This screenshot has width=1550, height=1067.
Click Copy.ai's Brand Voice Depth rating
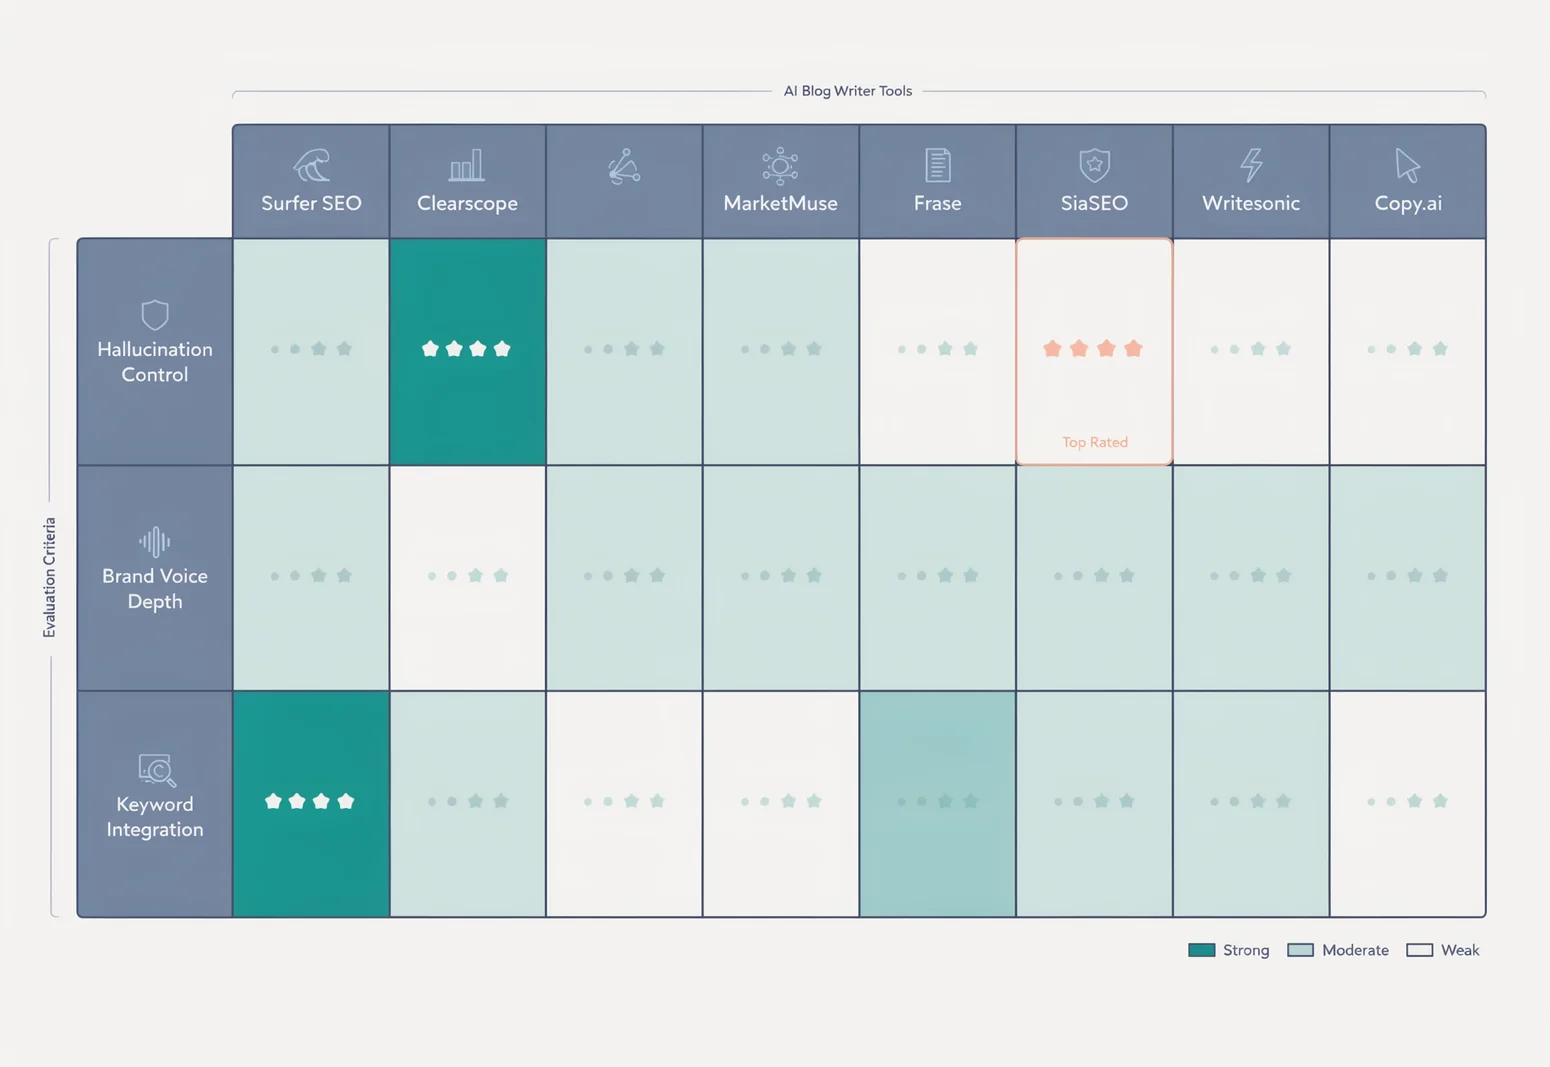[x=1407, y=576]
